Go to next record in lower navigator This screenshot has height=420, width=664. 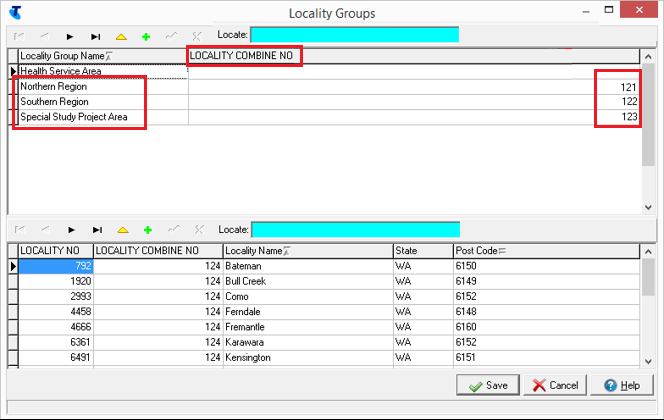point(71,230)
